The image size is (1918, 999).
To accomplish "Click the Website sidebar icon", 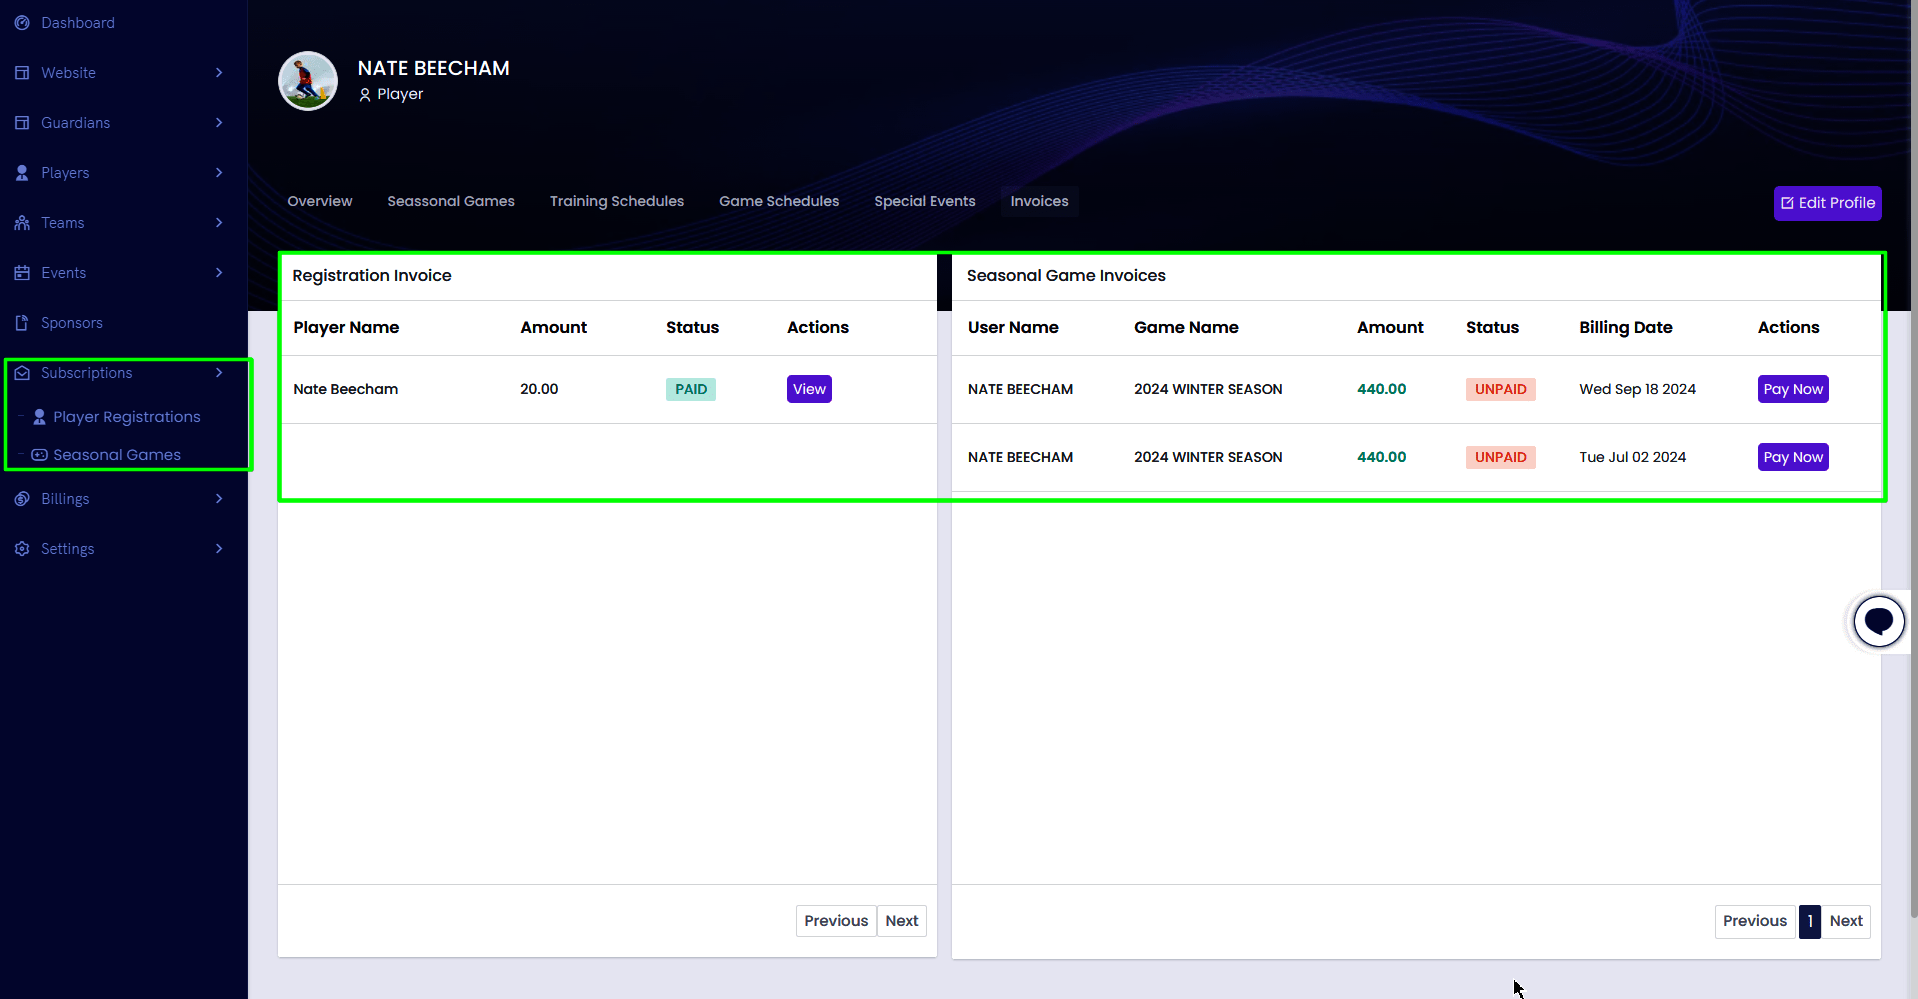I will pyautogui.click(x=22, y=73).
